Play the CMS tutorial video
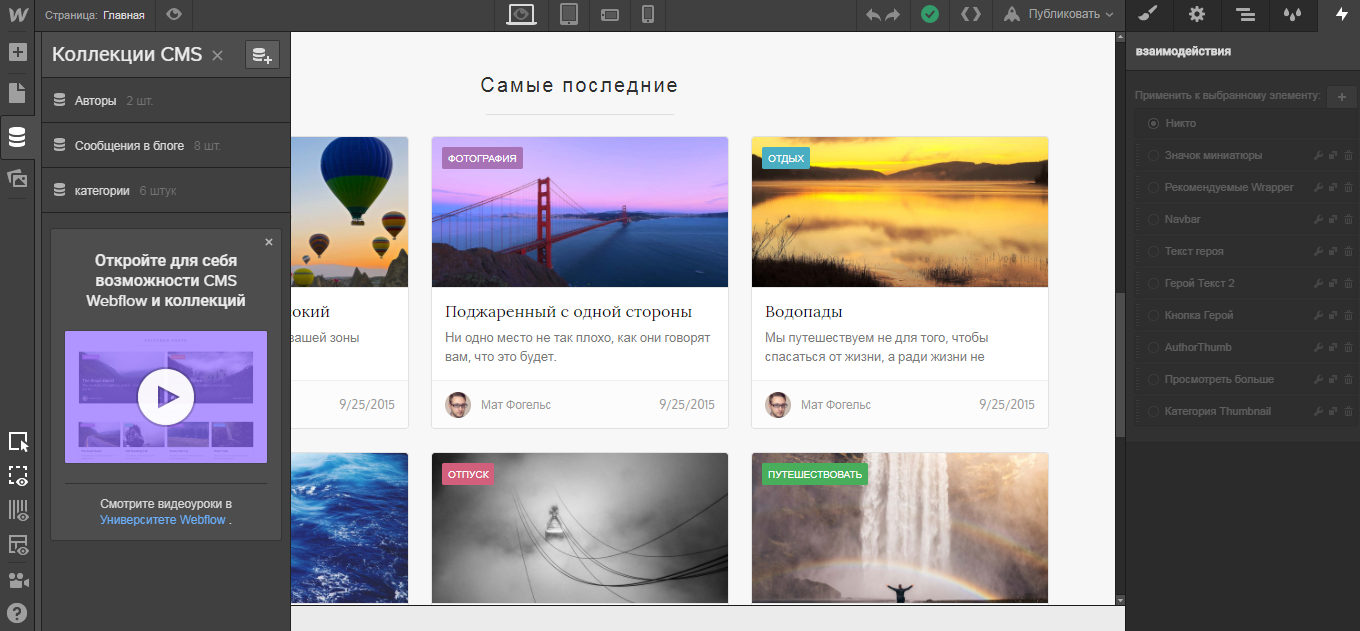The image size is (1360, 631). pos(166,397)
